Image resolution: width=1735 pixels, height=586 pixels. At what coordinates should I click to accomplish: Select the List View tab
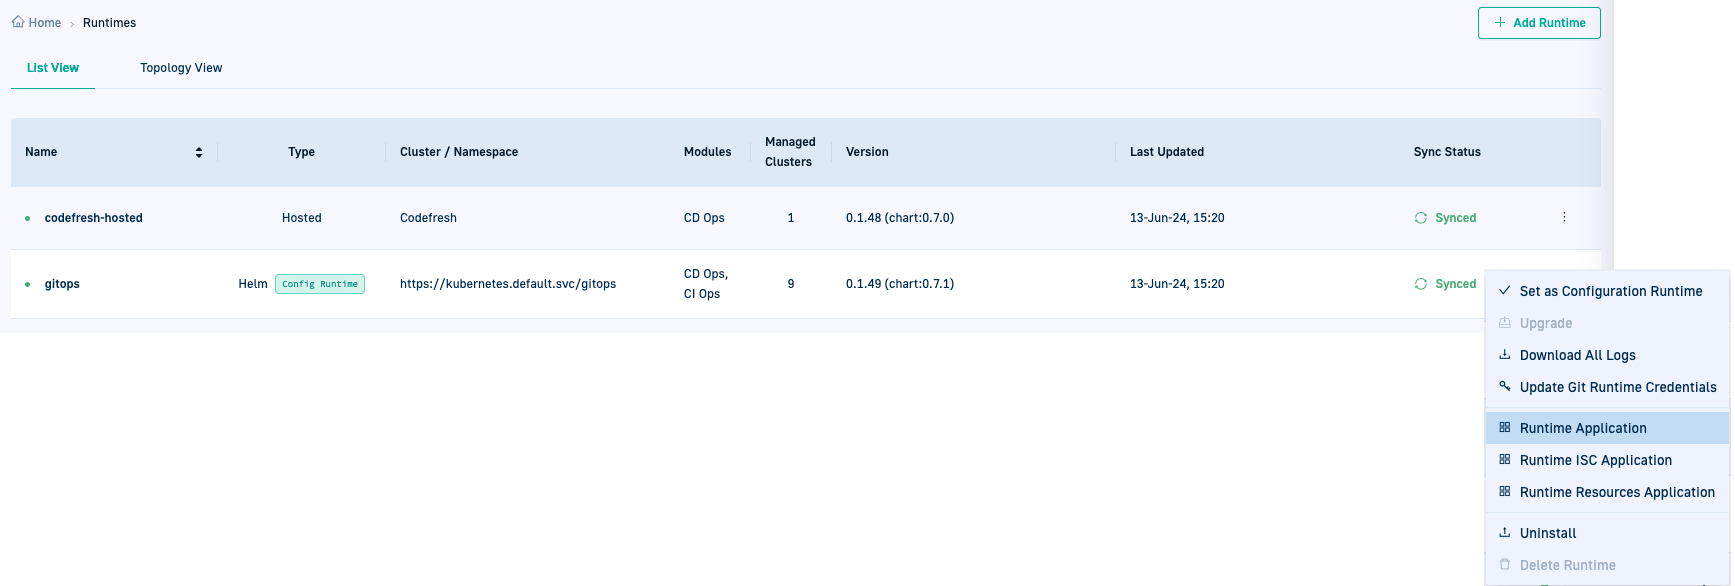click(x=53, y=68)
